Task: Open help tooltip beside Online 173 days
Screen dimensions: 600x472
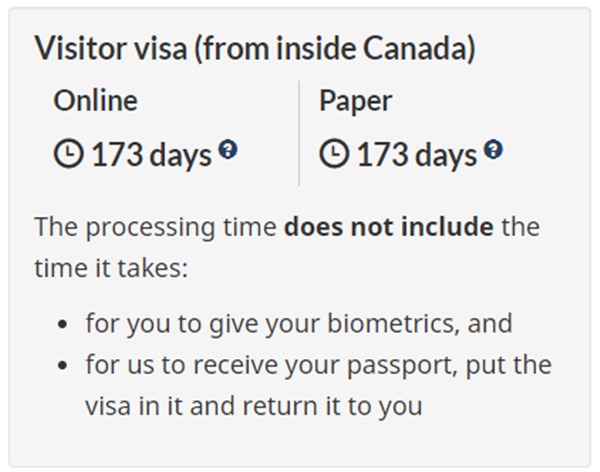Action: click(228, 149)
